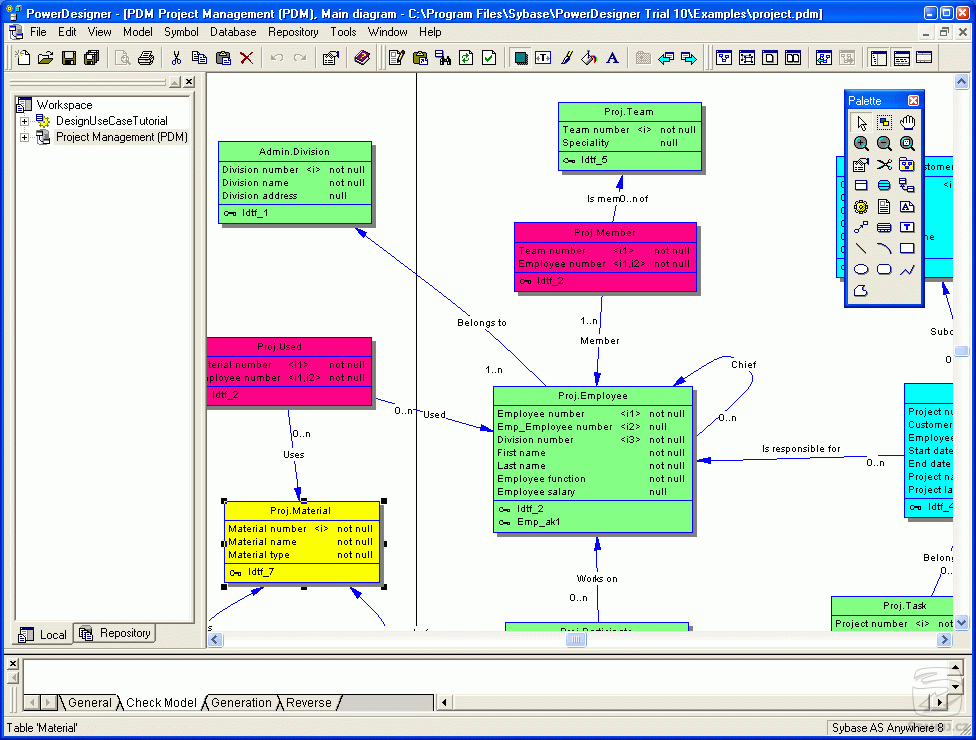This screenshot has height=740, width=976.
Task: Toggle the output pane view button
Action: coord(901,58)
